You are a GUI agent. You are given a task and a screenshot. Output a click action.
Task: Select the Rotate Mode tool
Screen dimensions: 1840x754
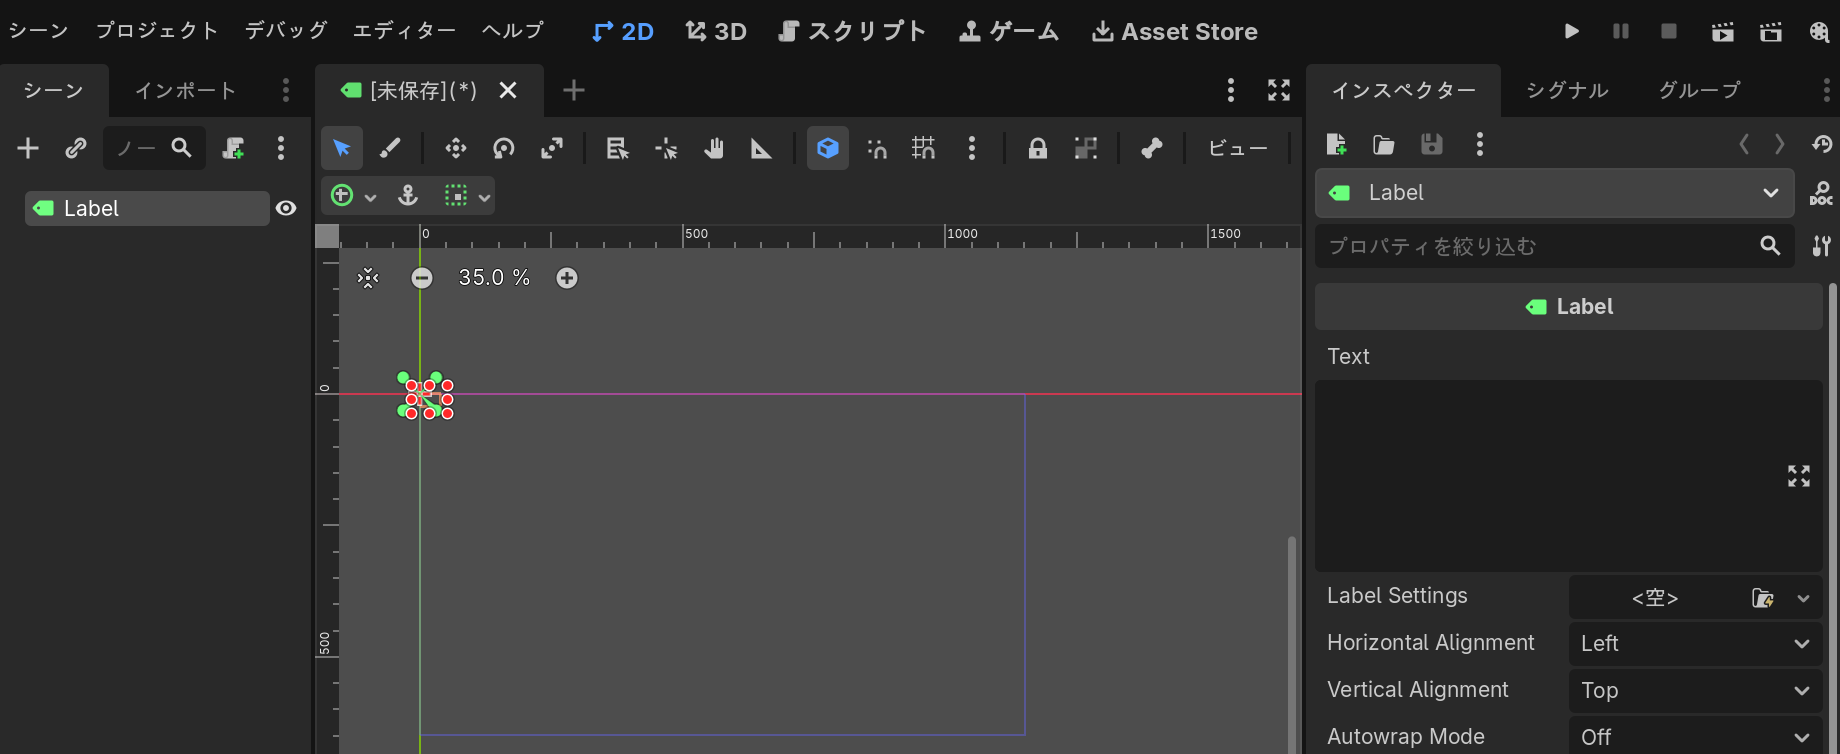[x=504, y=148]
